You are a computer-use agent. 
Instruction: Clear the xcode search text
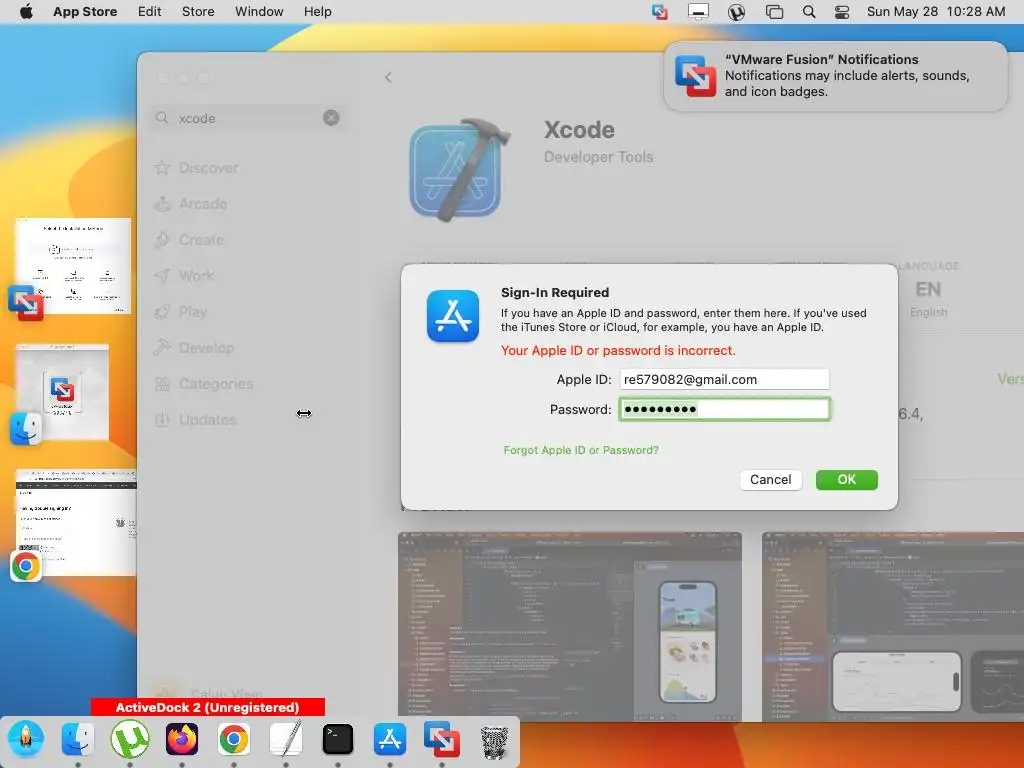(331, 118)
